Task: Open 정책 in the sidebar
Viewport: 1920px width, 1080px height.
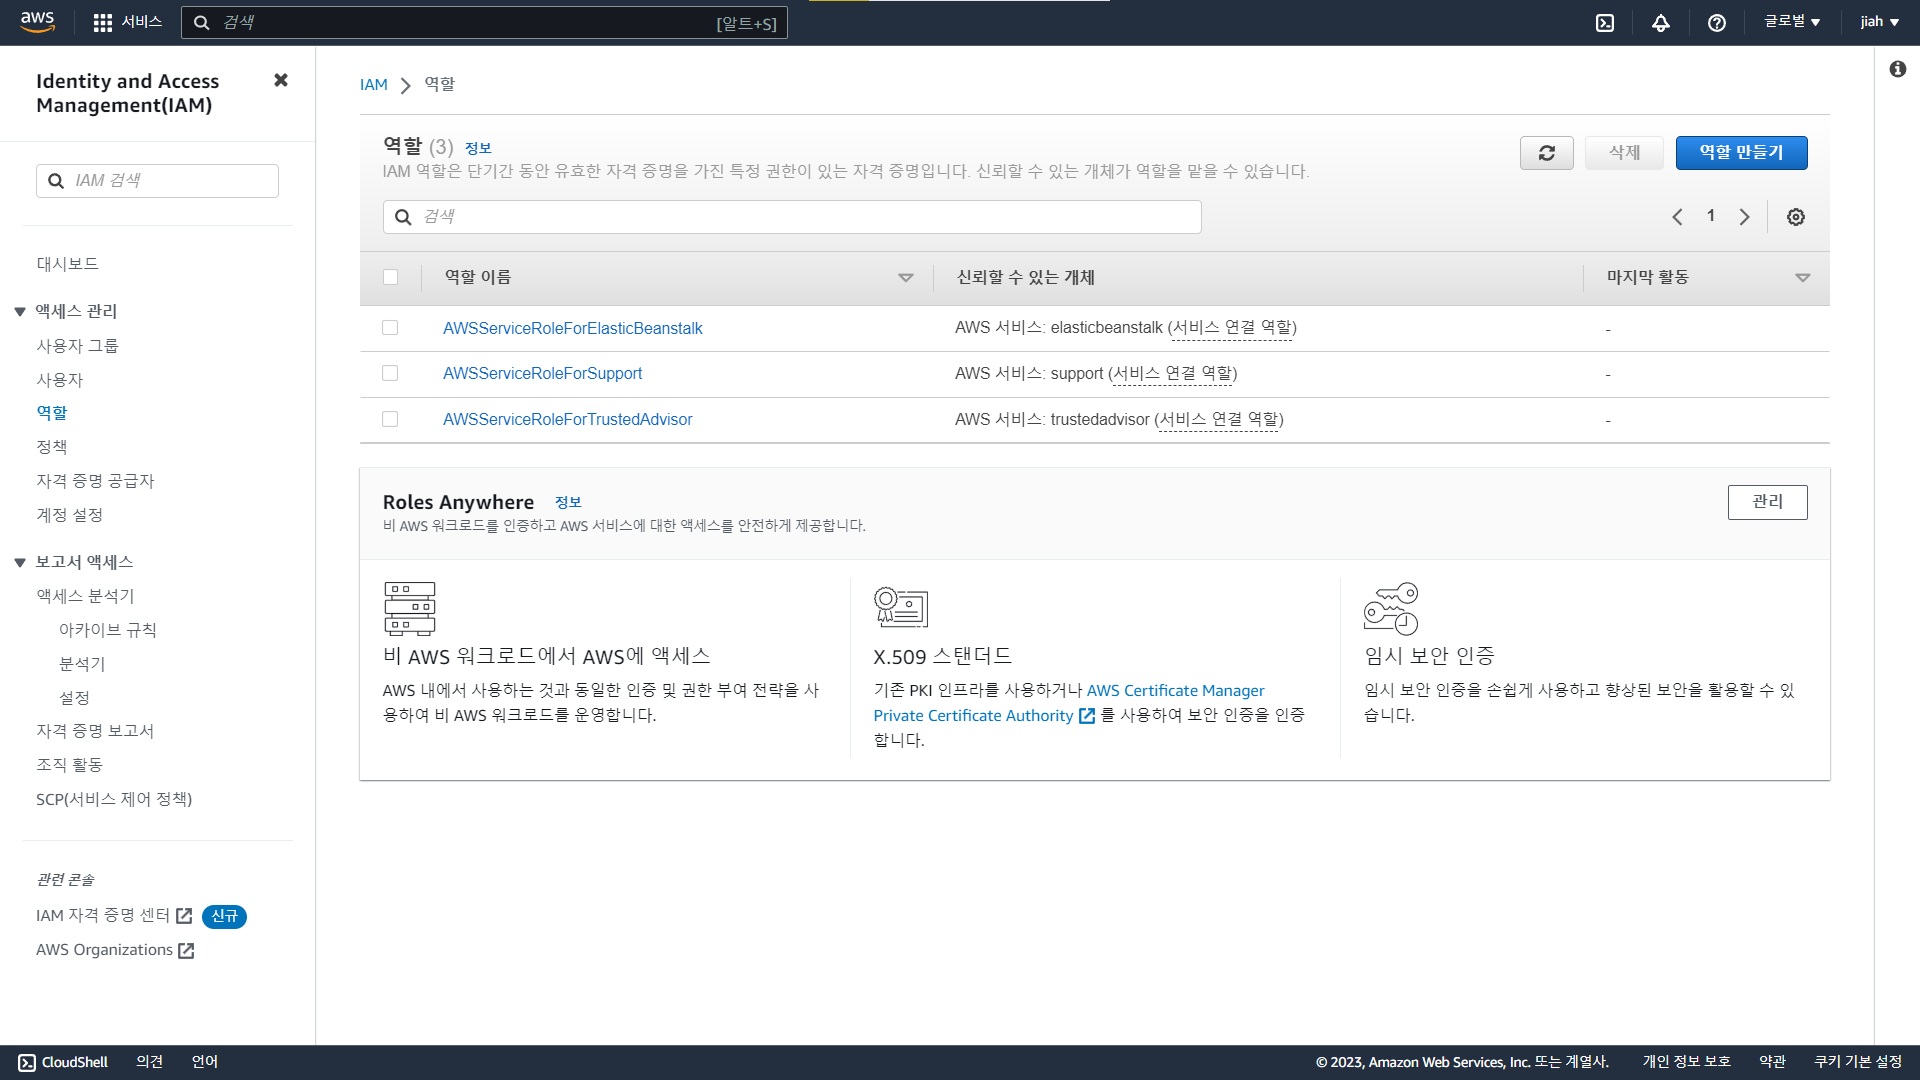Action: pos(52,447)
